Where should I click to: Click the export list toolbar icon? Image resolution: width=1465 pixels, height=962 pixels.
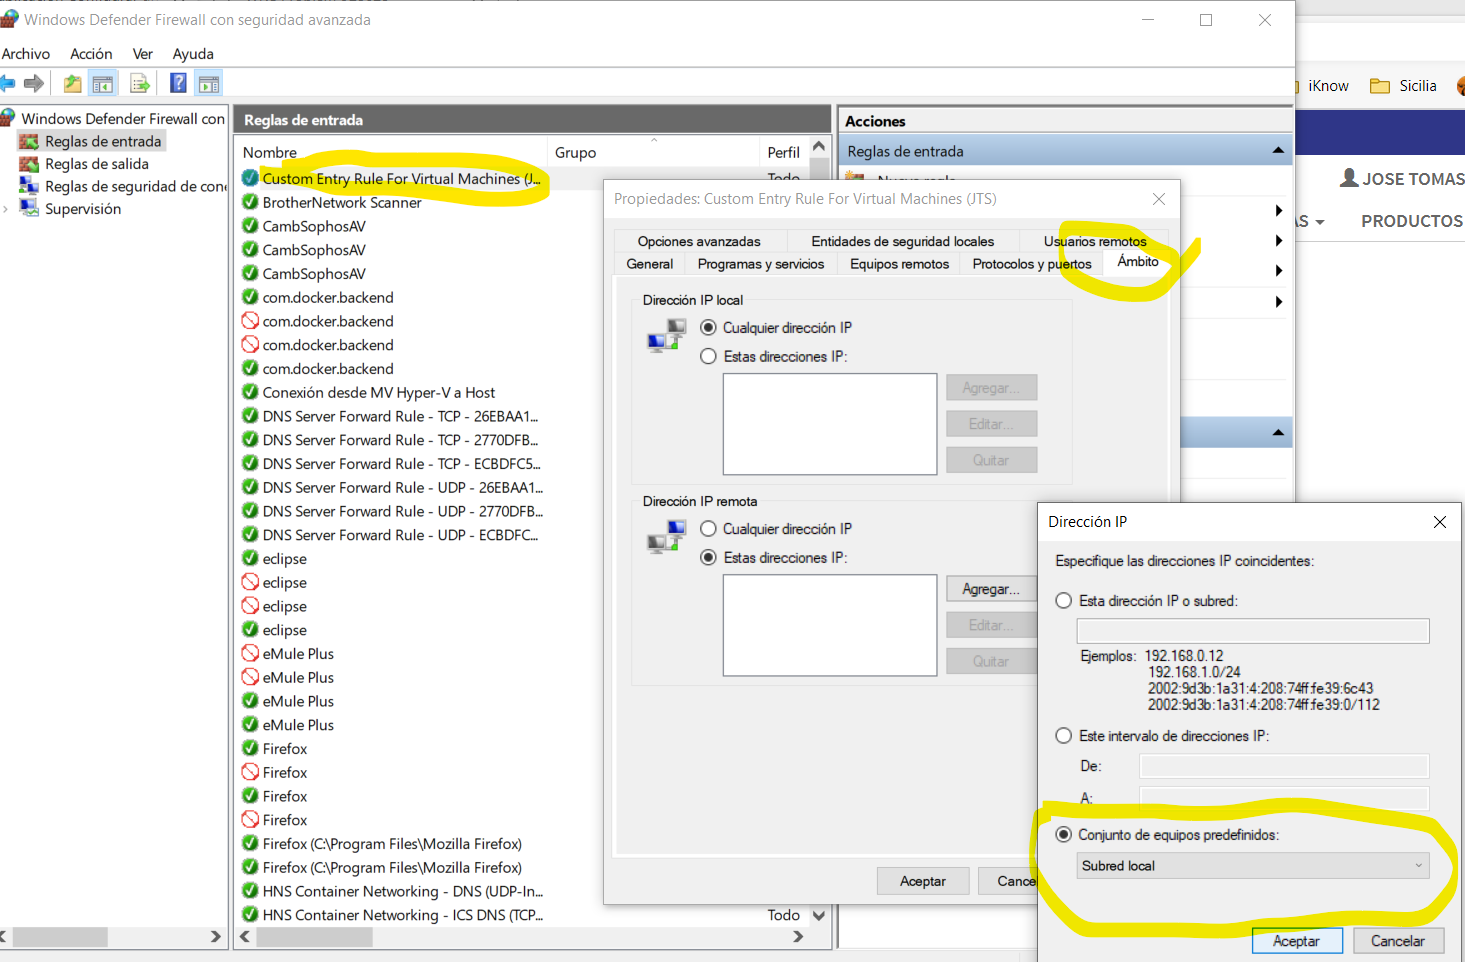140,84
